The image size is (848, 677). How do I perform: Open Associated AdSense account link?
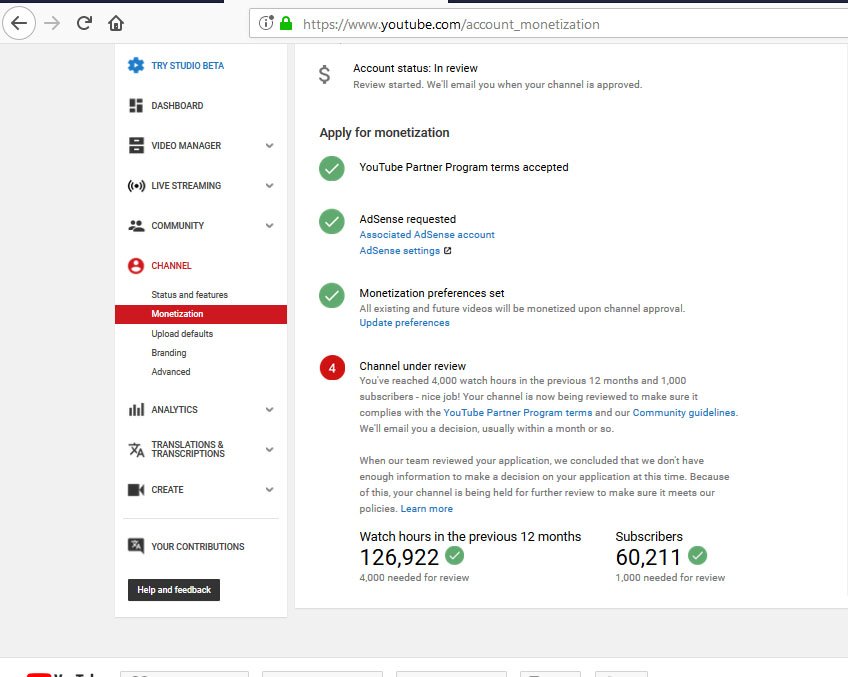(427, 235)
